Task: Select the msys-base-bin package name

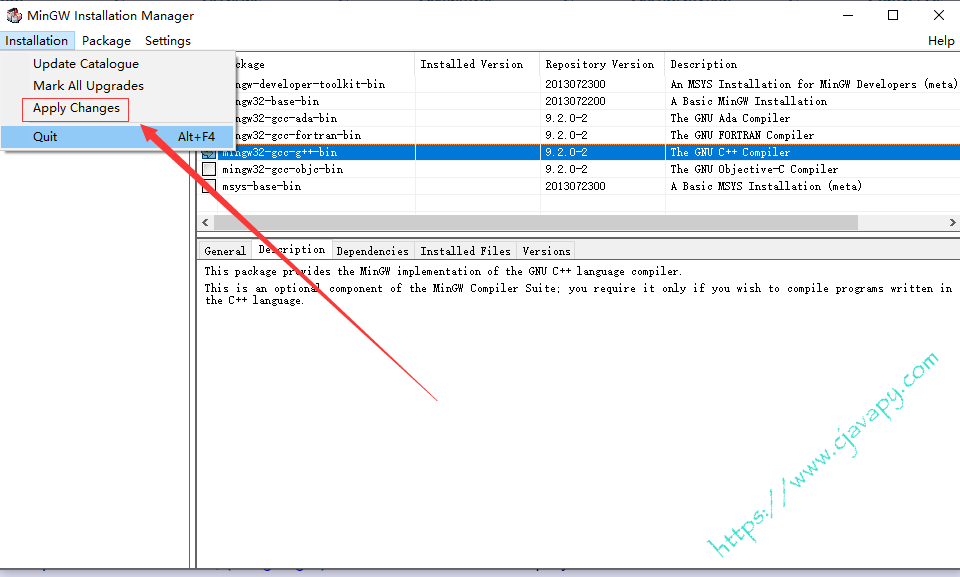Action: click(261, 186)
